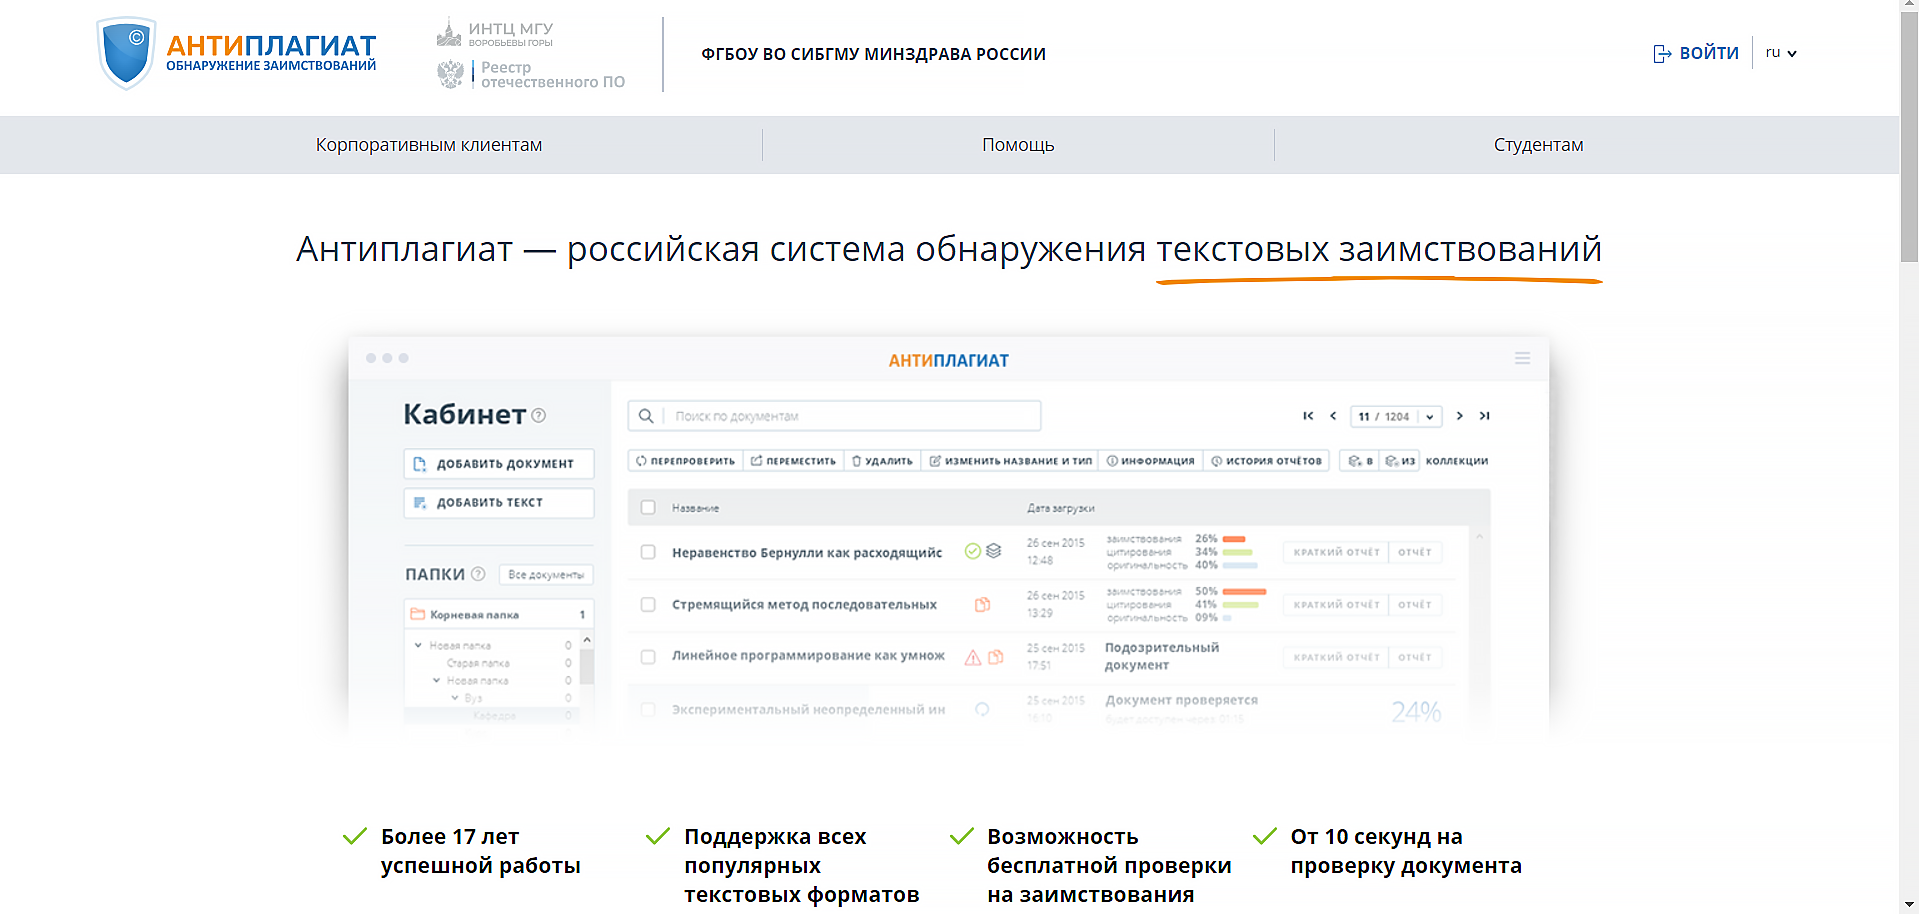Screen dimensions: 1919x914
Task: Click the Название column header
Action: tap(695, 508)
